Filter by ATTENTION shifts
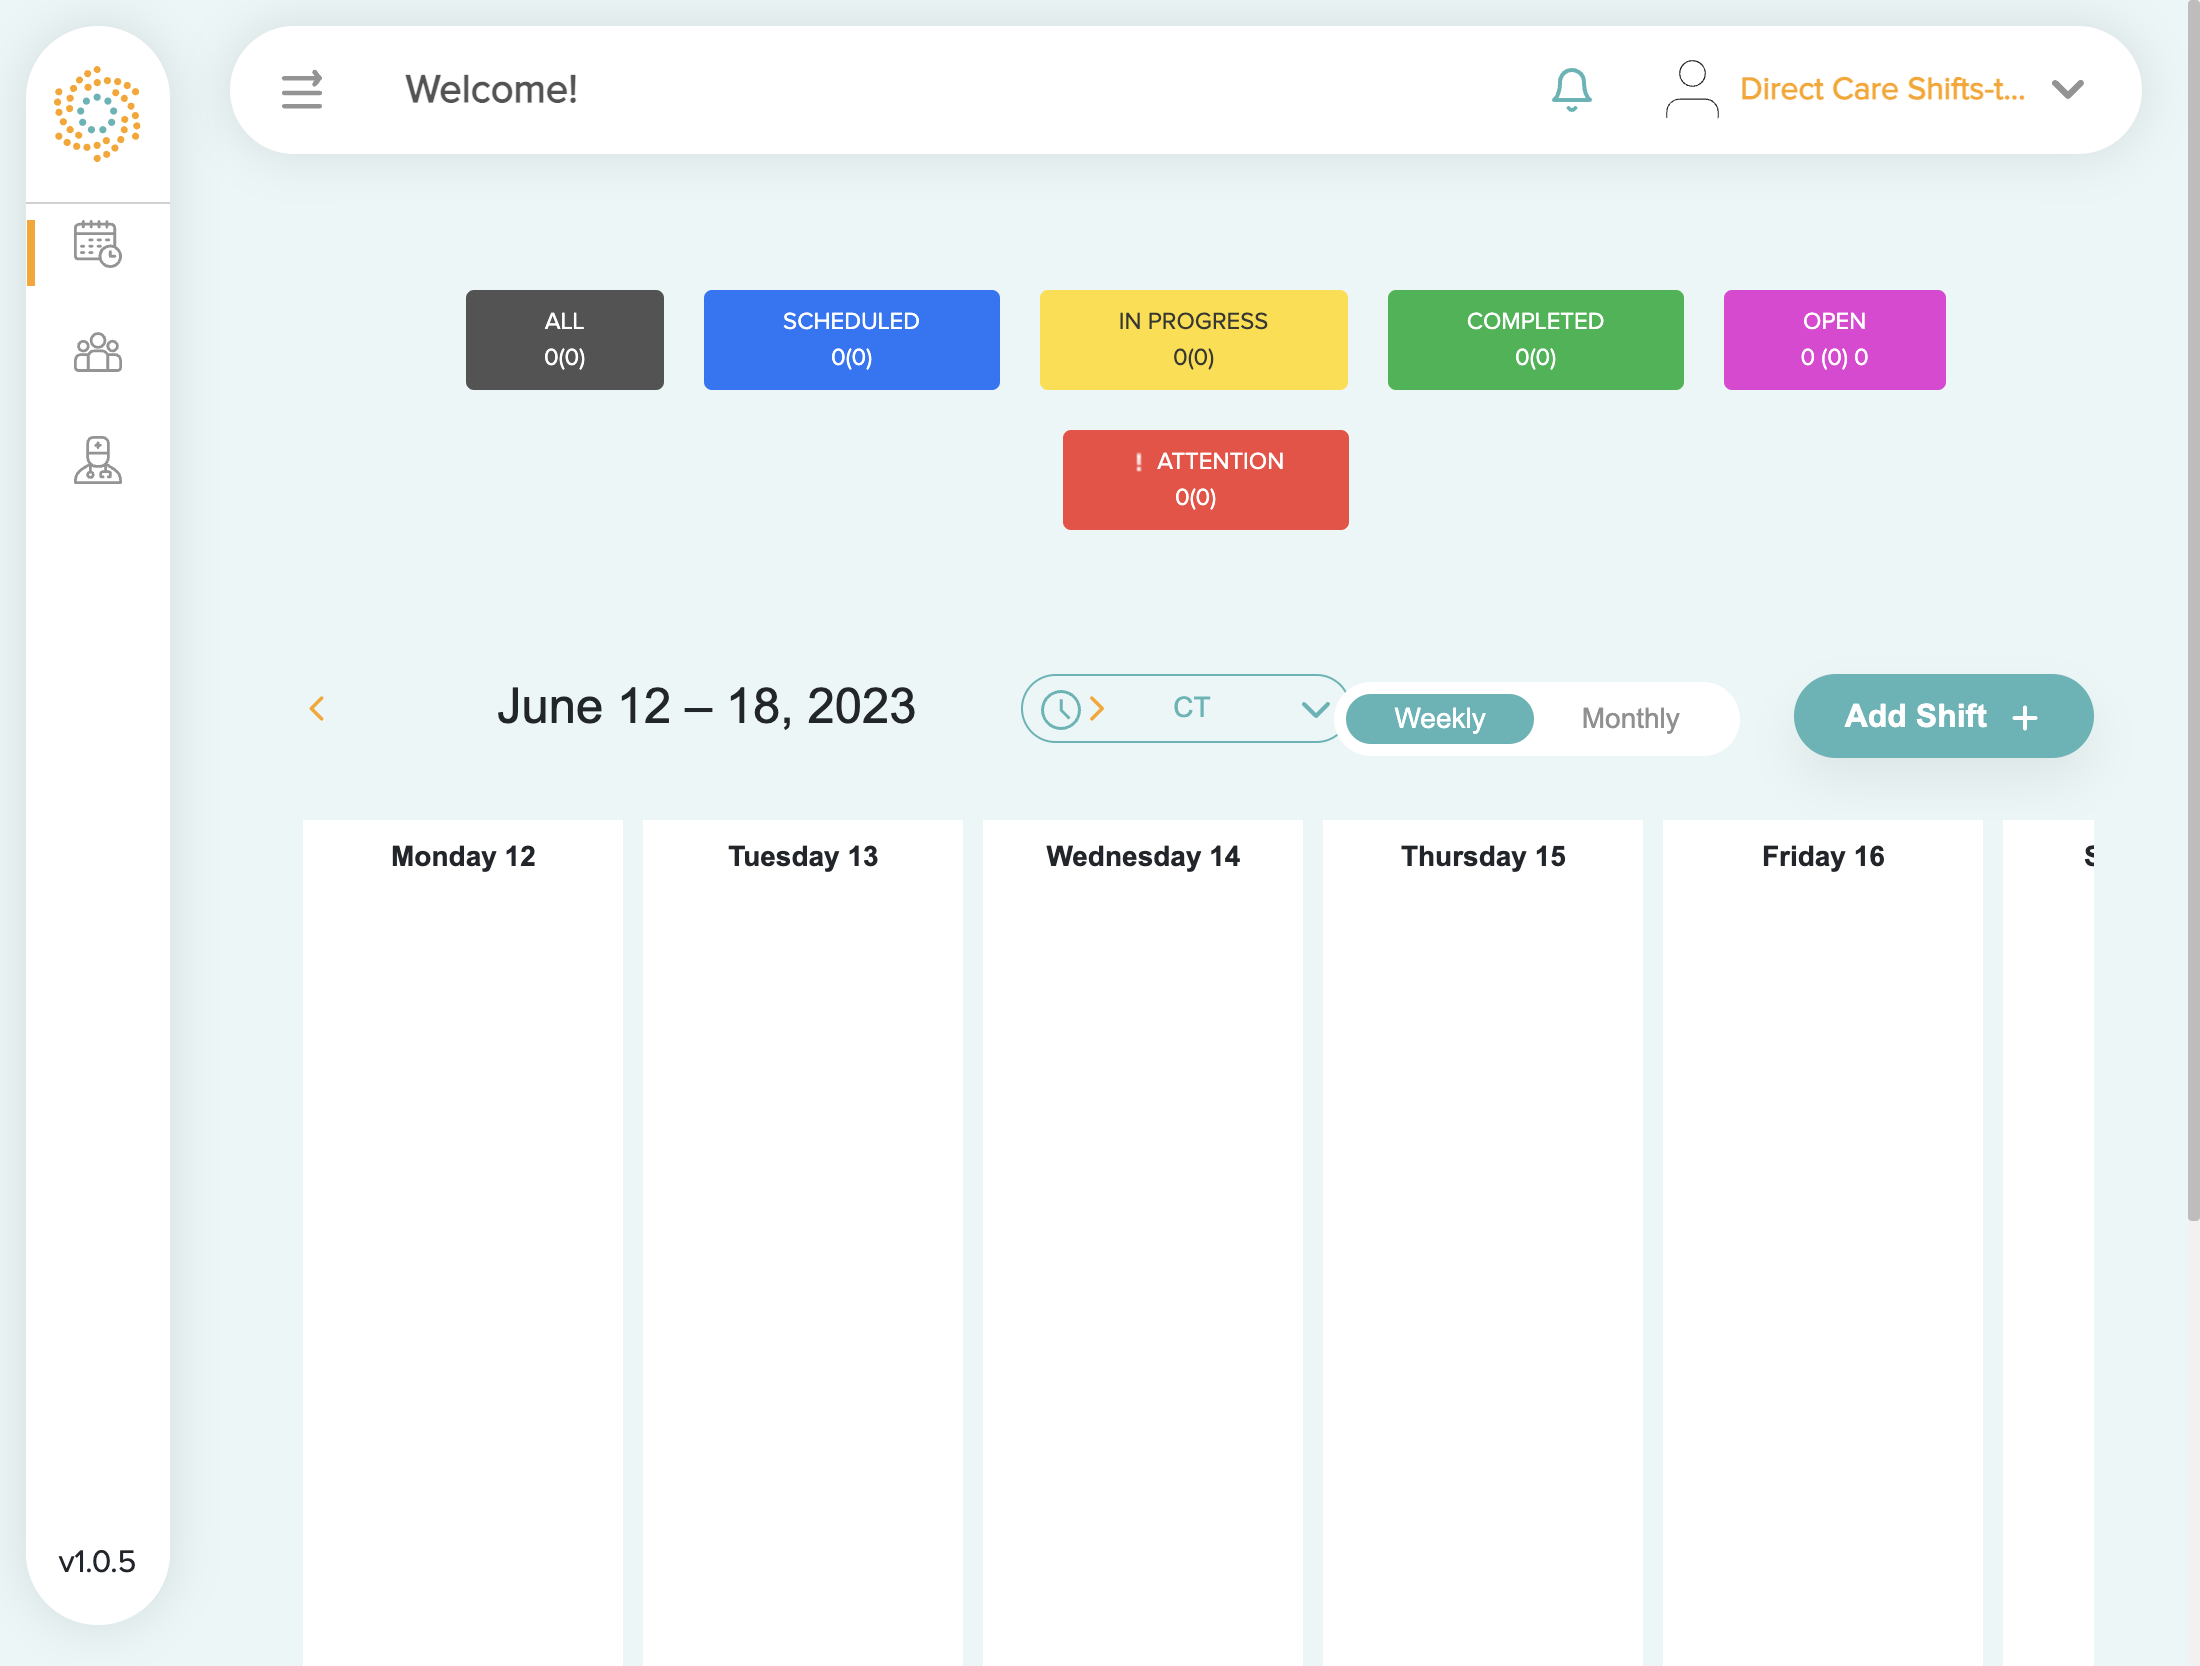Screen dimensions: 2200x1666 [1205, 480]
